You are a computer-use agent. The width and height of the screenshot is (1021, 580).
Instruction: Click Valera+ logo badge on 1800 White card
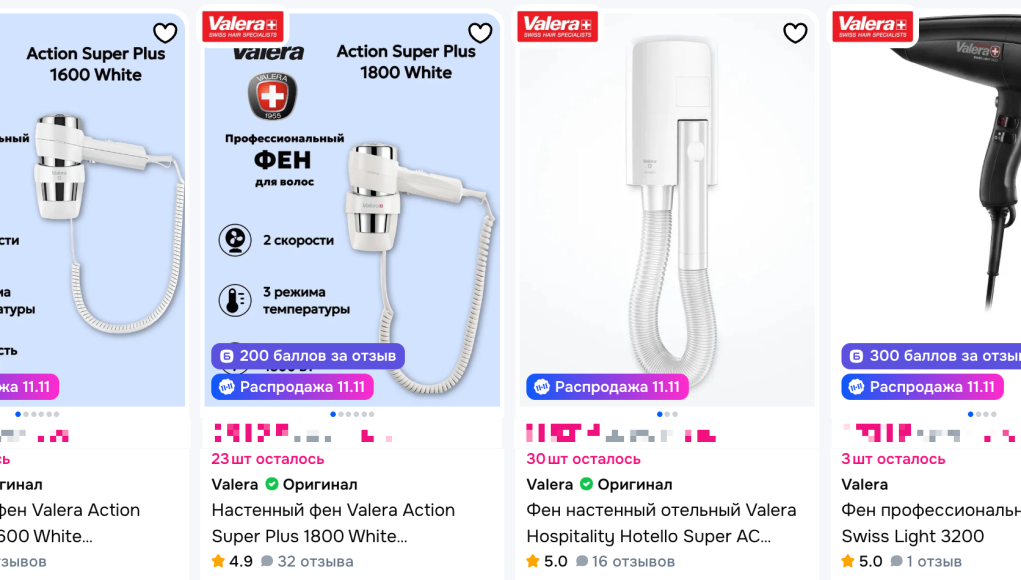click(243, 27)
